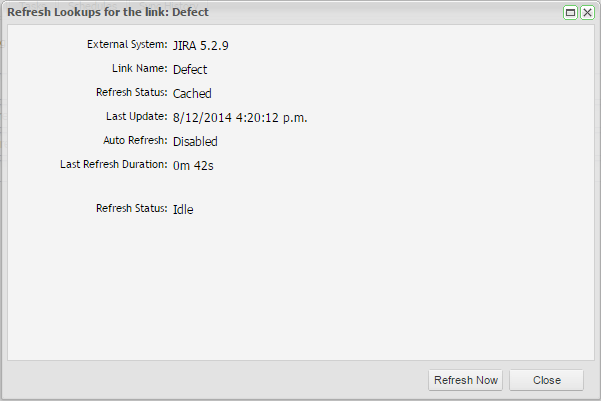This screenshot has width=601, height=401.
Task: Click the 'Defect' link name value
Action: (190, 69)
